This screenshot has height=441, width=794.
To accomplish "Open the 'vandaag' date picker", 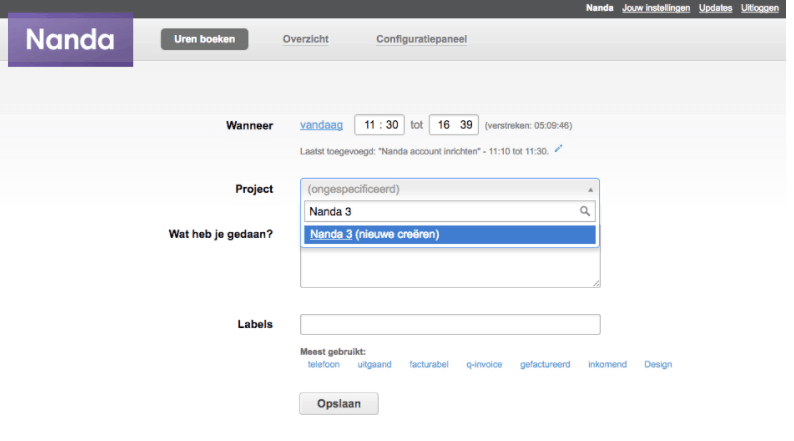I will tap(321, 125).
